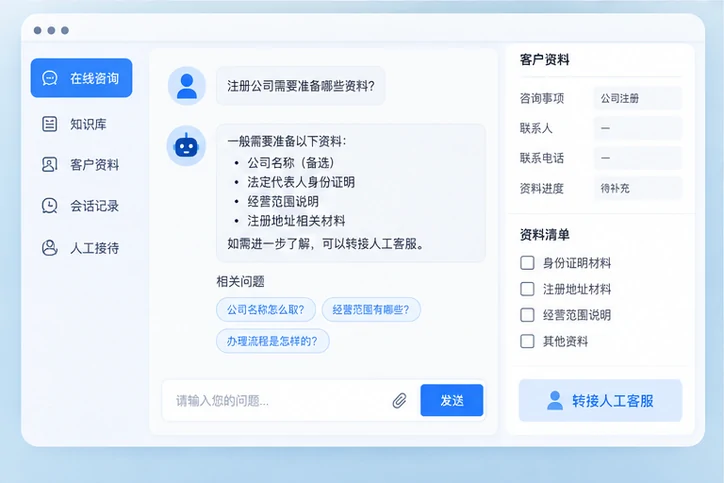Select 人工接待 in sidebar
This screenshot has width=724, height=483.
[x=81, y=248]
